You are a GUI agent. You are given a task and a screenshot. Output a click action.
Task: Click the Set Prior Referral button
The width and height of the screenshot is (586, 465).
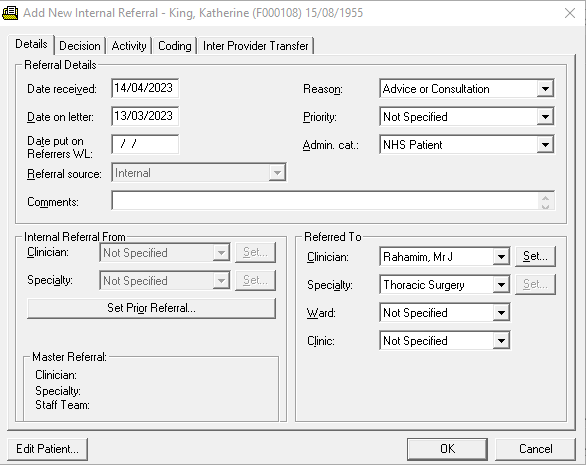click(151, 308)
